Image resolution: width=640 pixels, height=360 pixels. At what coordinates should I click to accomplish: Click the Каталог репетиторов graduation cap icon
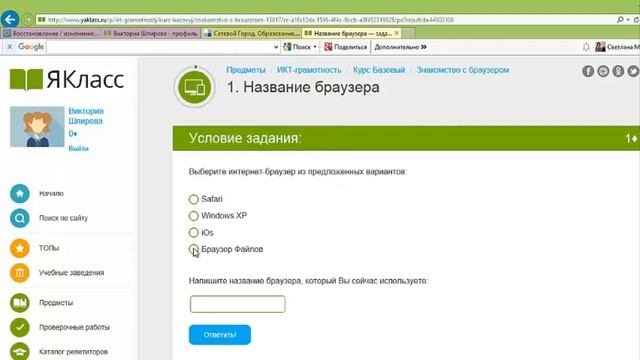[20, 351]
